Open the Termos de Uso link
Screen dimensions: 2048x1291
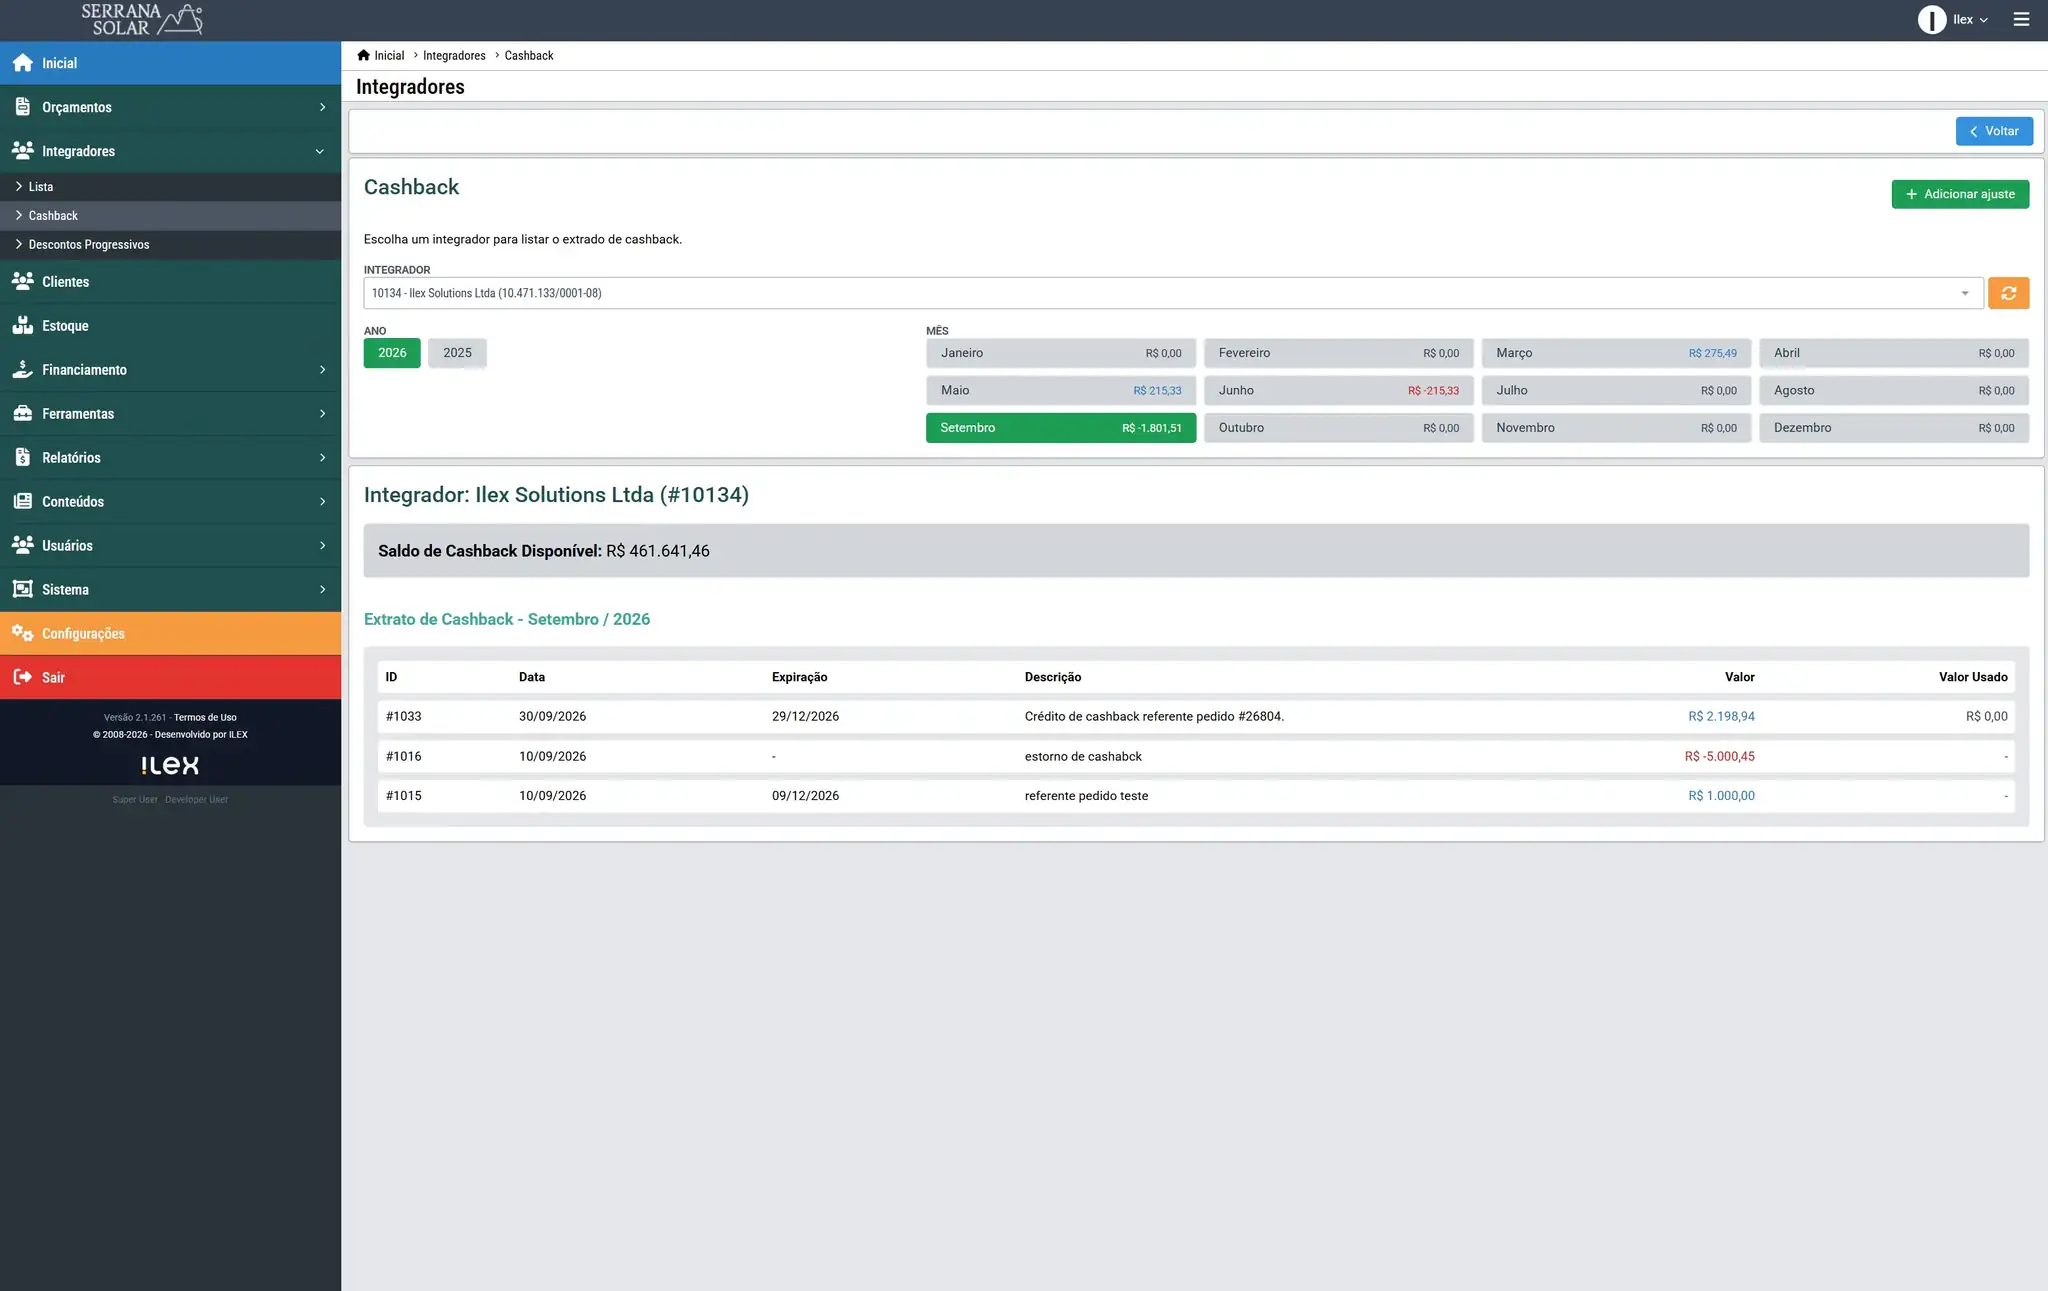(x=205, y=717)
